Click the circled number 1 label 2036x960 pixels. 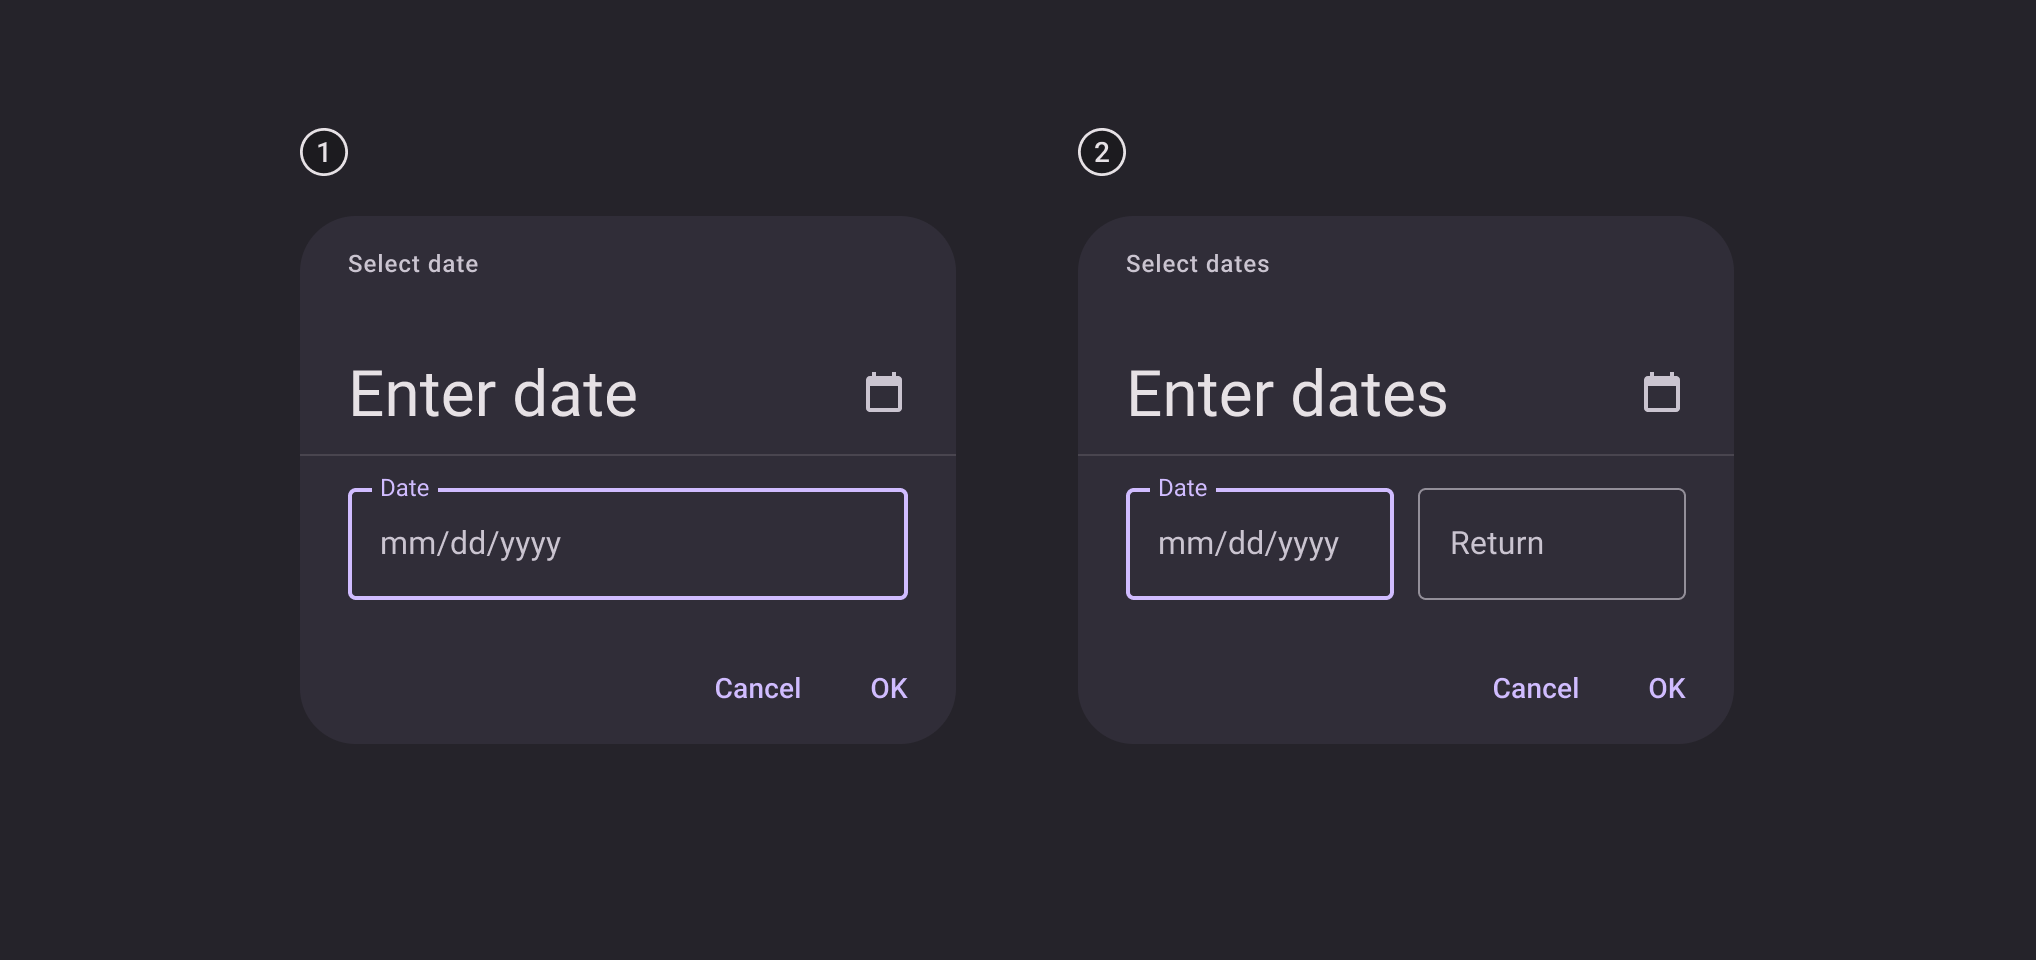click(x=324, y=153)
